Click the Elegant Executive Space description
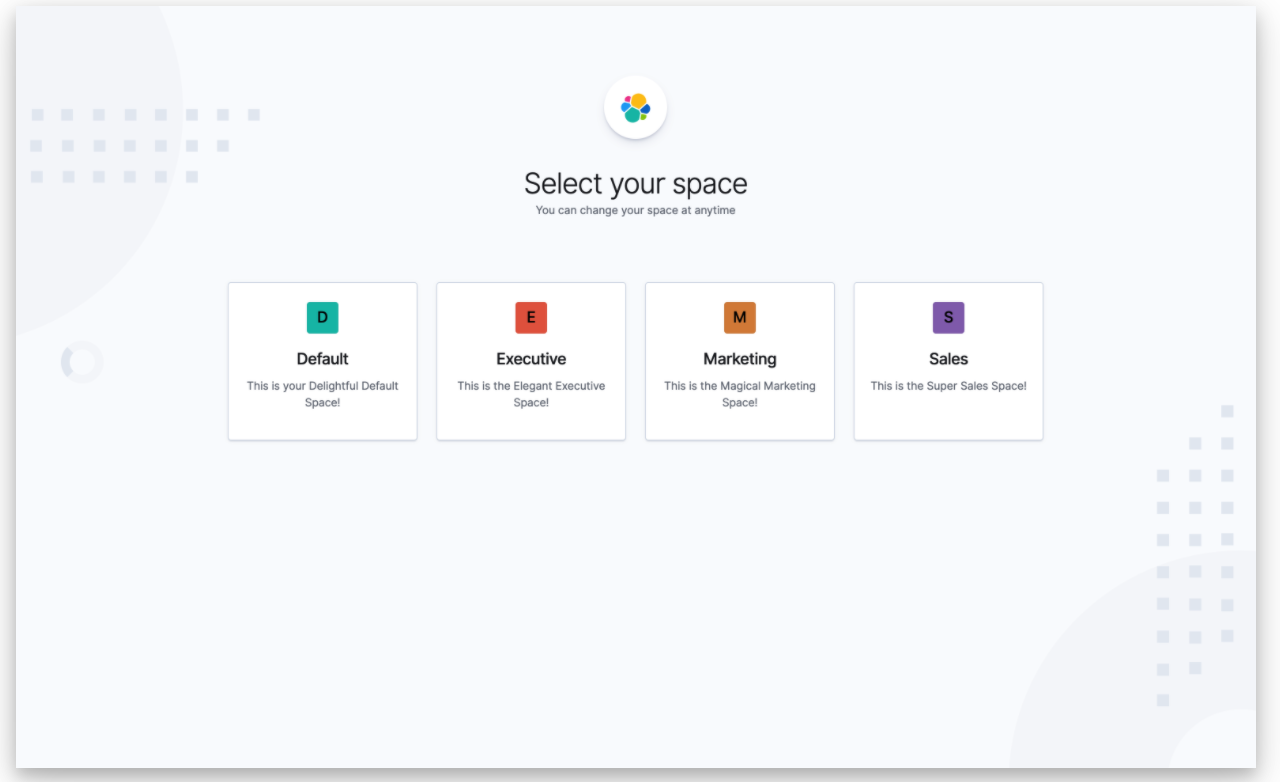This screenshot has width=1280, height=782. 531,393
